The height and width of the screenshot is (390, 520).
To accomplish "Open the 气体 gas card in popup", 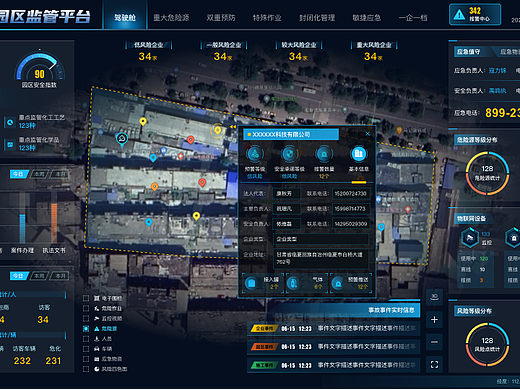I will pyautogui.click(x=307, y=283).
